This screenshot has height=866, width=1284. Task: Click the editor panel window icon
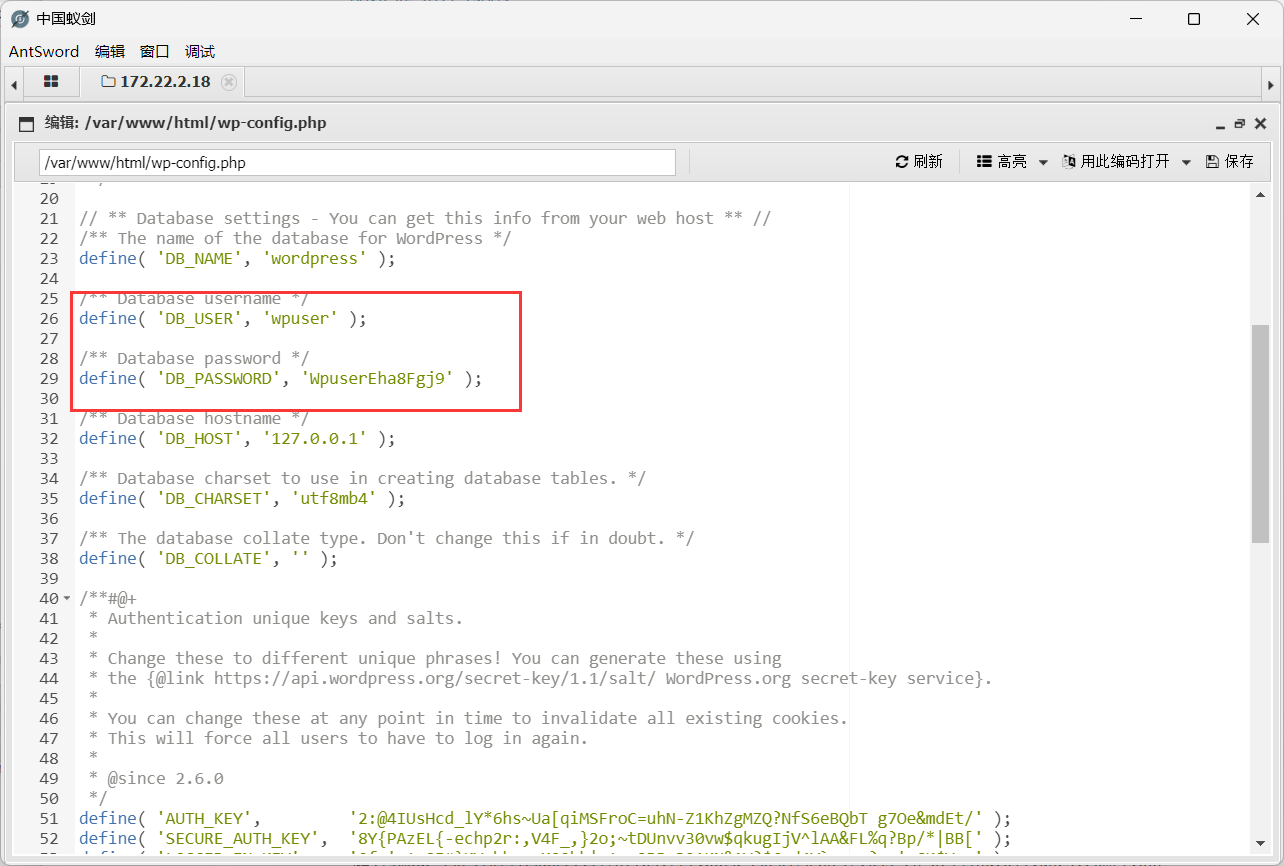click(x=27, y=124)
